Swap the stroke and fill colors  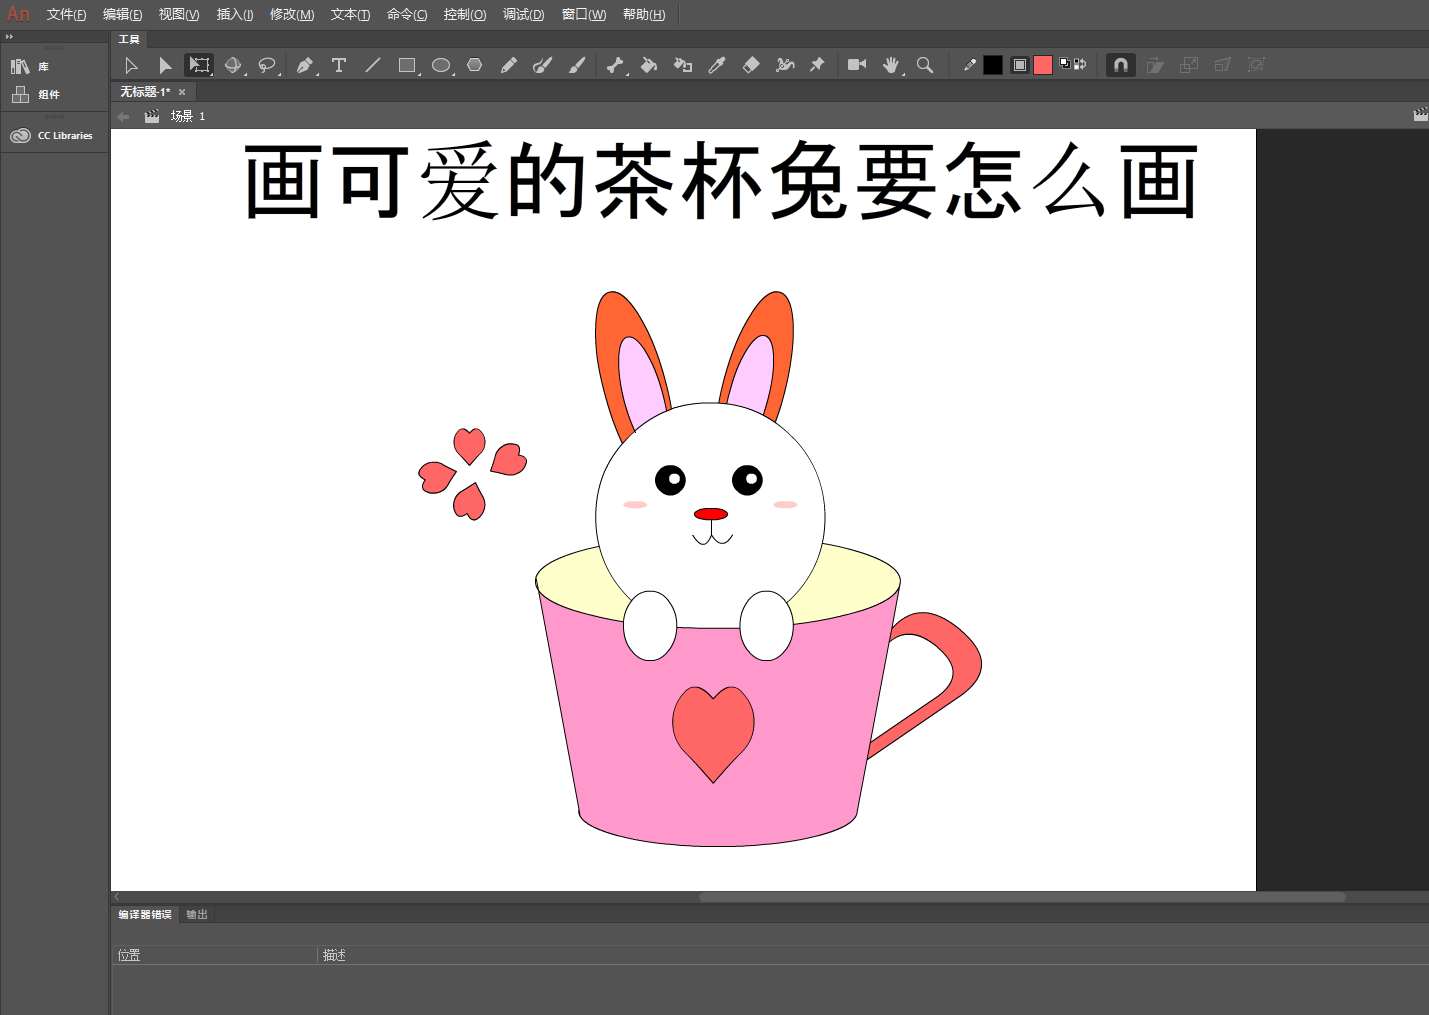point(1081,64)
